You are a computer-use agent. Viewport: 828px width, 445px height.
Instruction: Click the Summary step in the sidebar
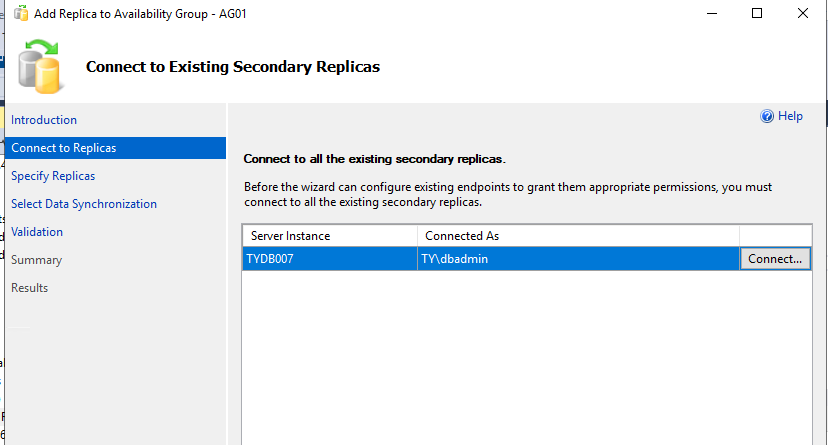pos(36,260)
